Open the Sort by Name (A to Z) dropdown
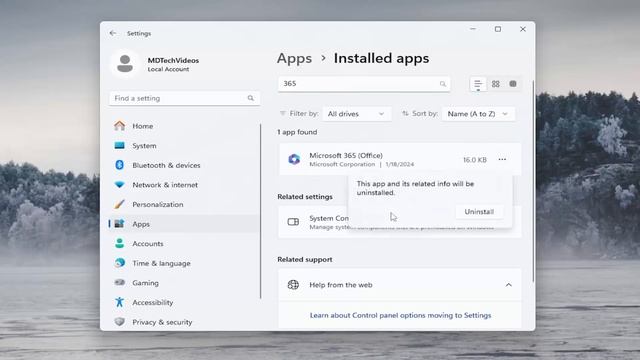 (478, 114)
